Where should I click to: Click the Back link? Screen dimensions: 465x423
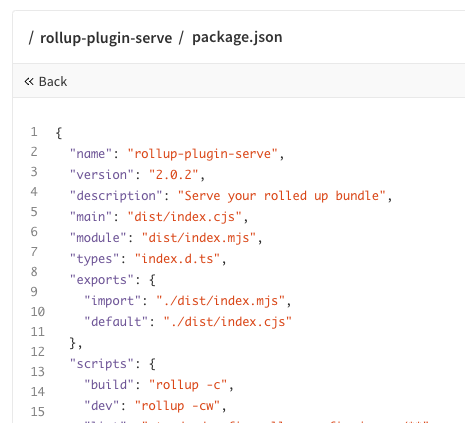pos(46,82)
